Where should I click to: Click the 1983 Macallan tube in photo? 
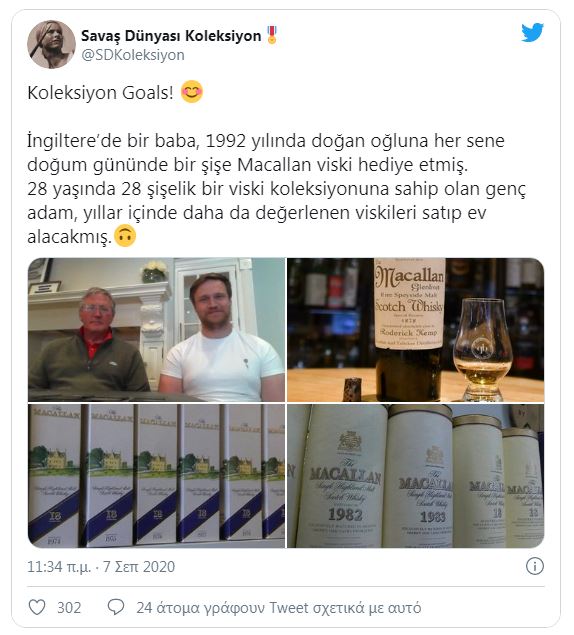(419, 478)
